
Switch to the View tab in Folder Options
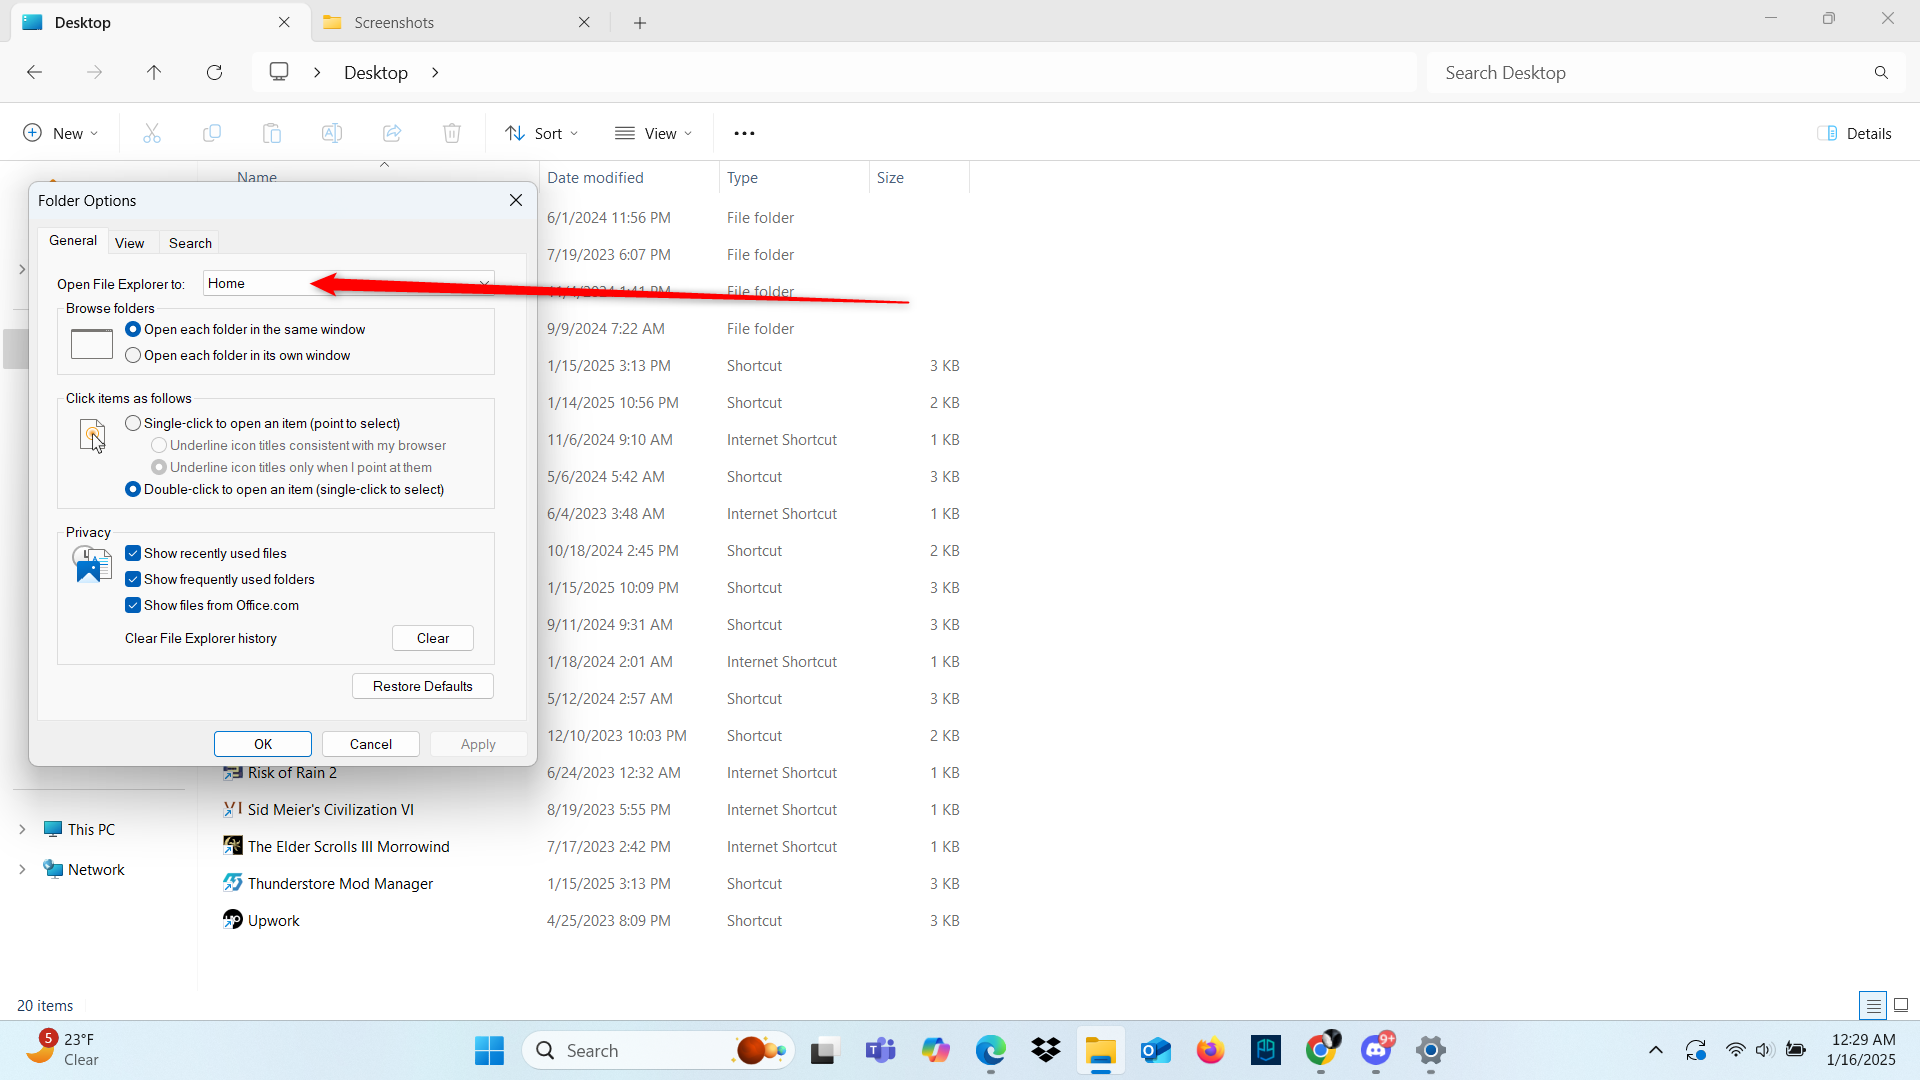point(129,243)
